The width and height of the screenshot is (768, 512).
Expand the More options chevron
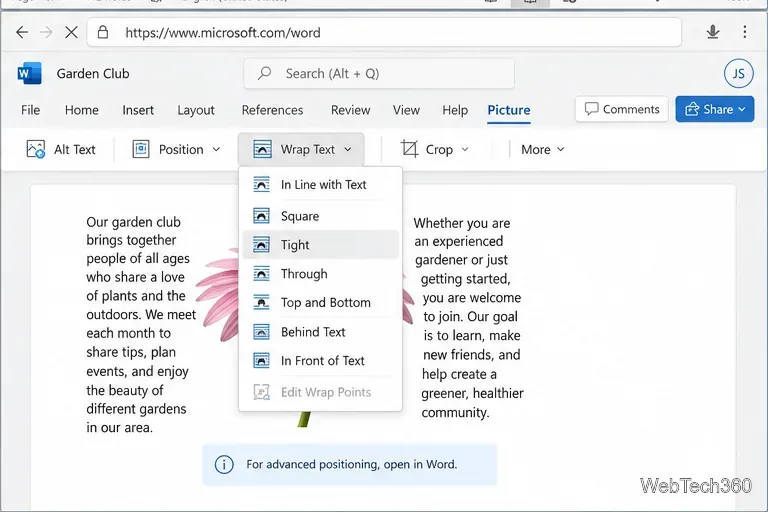561,149
